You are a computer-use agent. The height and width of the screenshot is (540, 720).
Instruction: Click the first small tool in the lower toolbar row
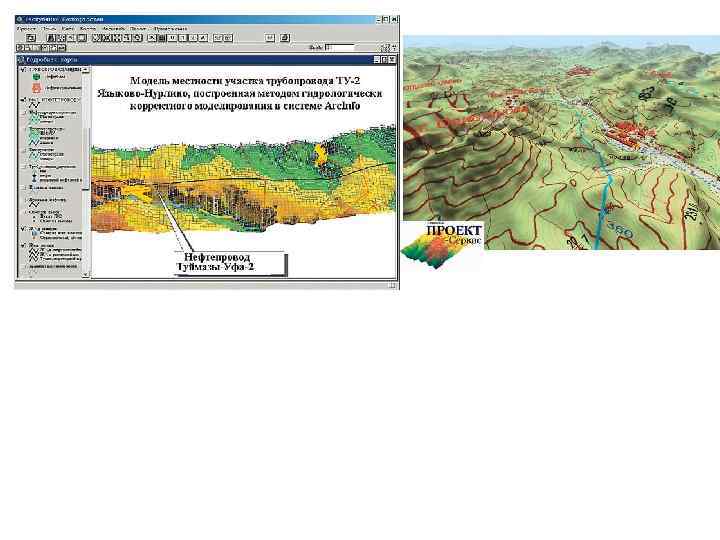point(20,48)
